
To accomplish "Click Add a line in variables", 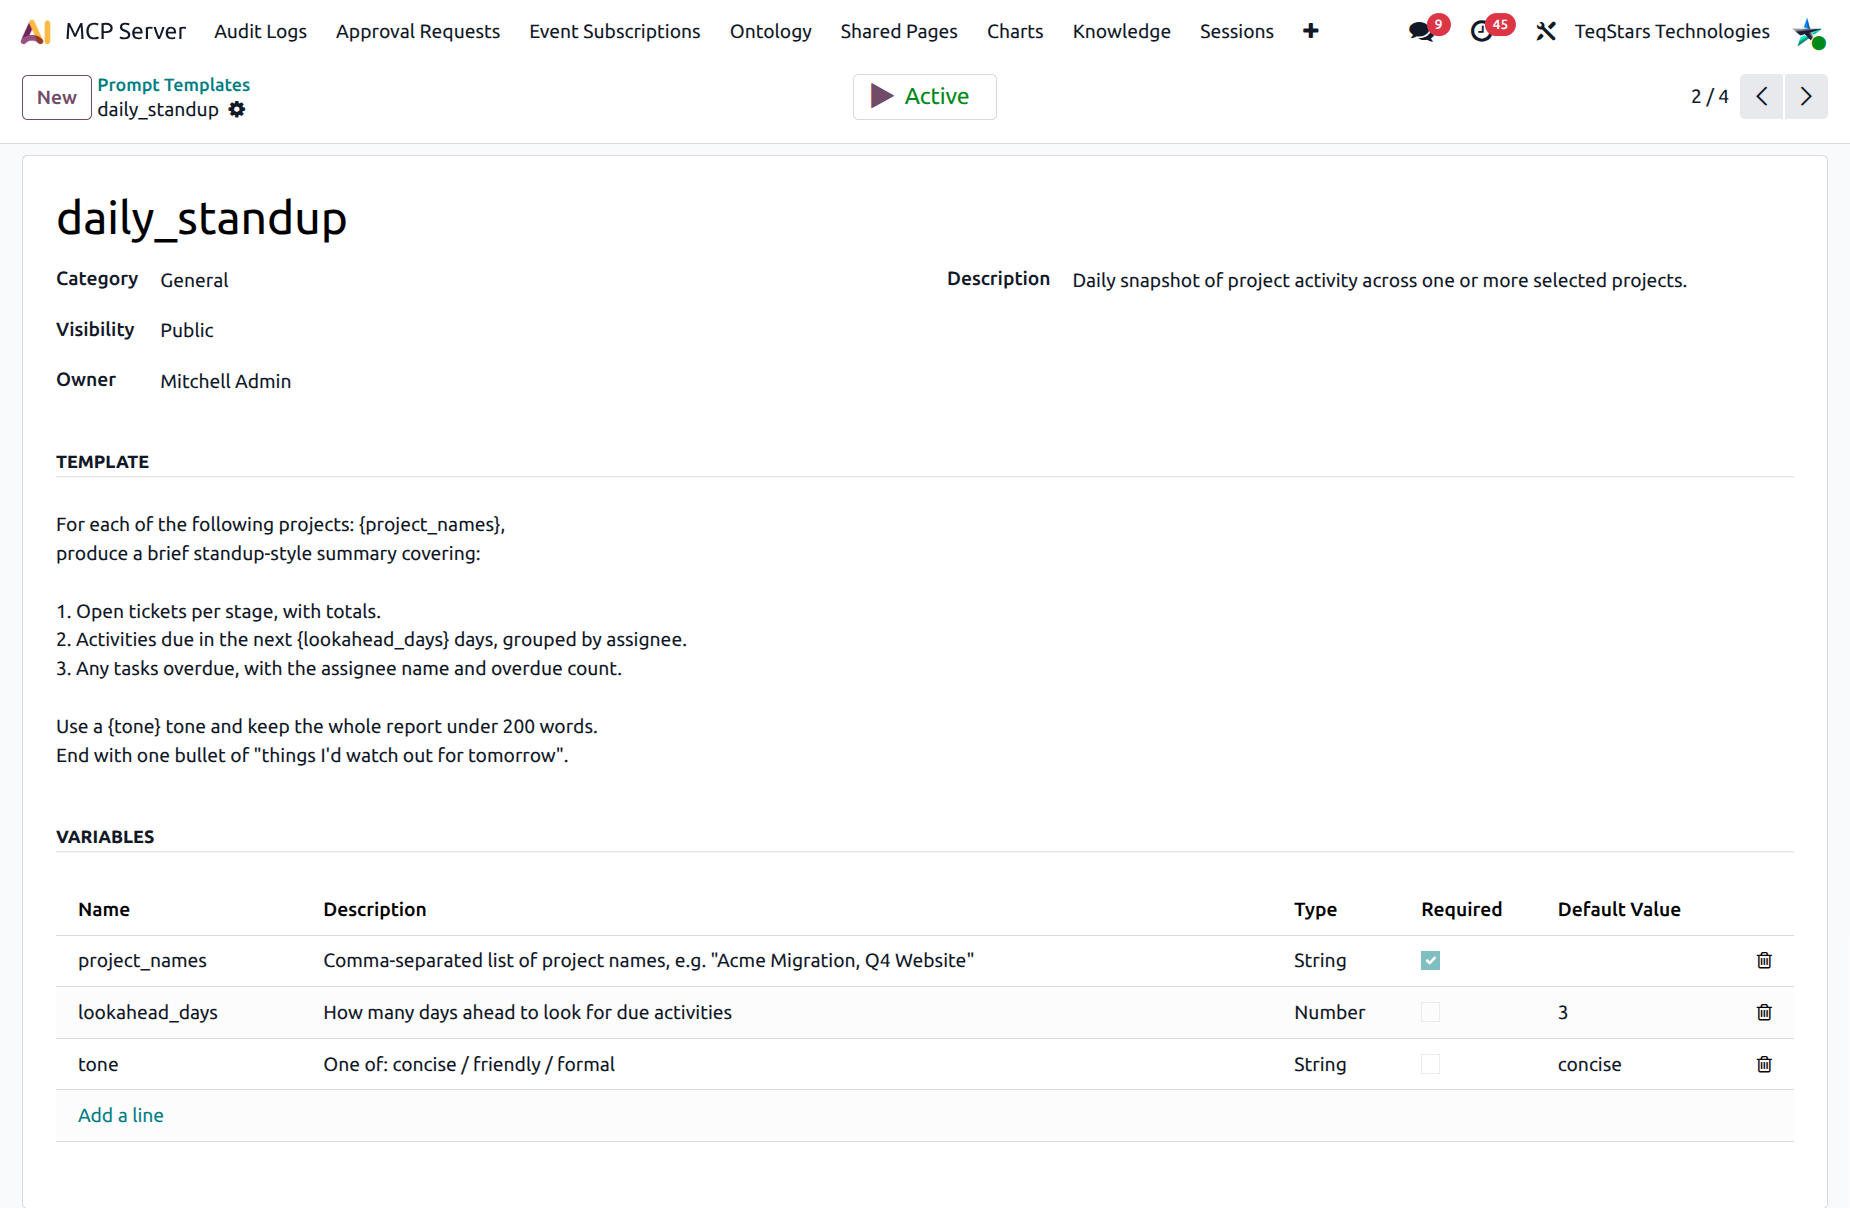I will tap(121, 1115).
